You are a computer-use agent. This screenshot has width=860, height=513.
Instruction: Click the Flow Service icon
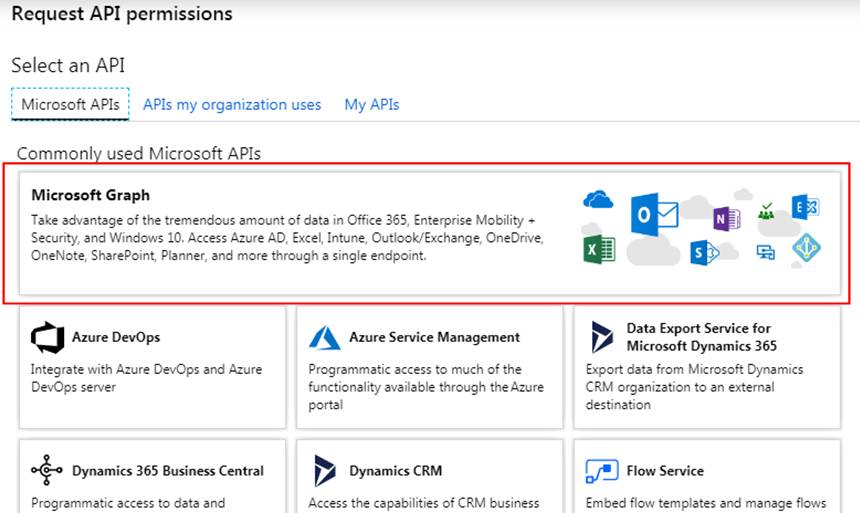coord(602,471)
